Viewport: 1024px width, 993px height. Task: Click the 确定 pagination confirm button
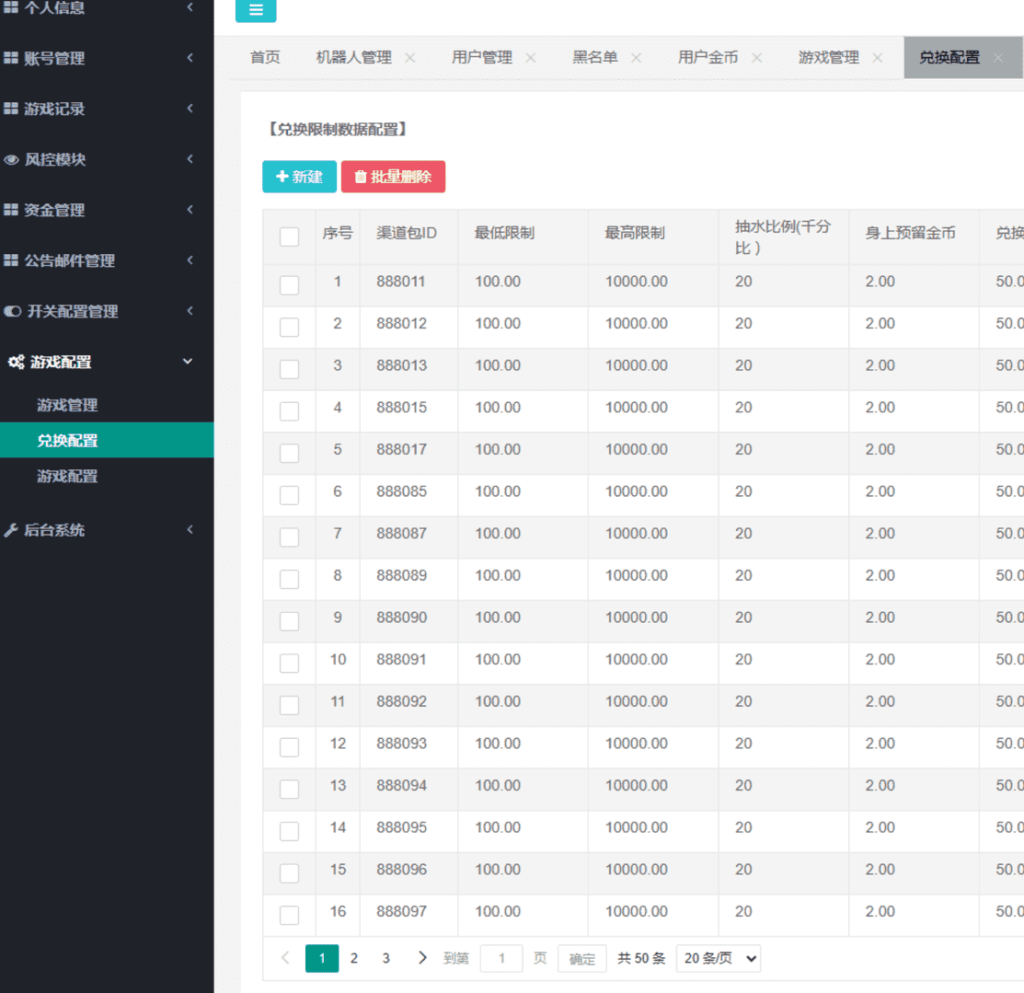(581, 958)
